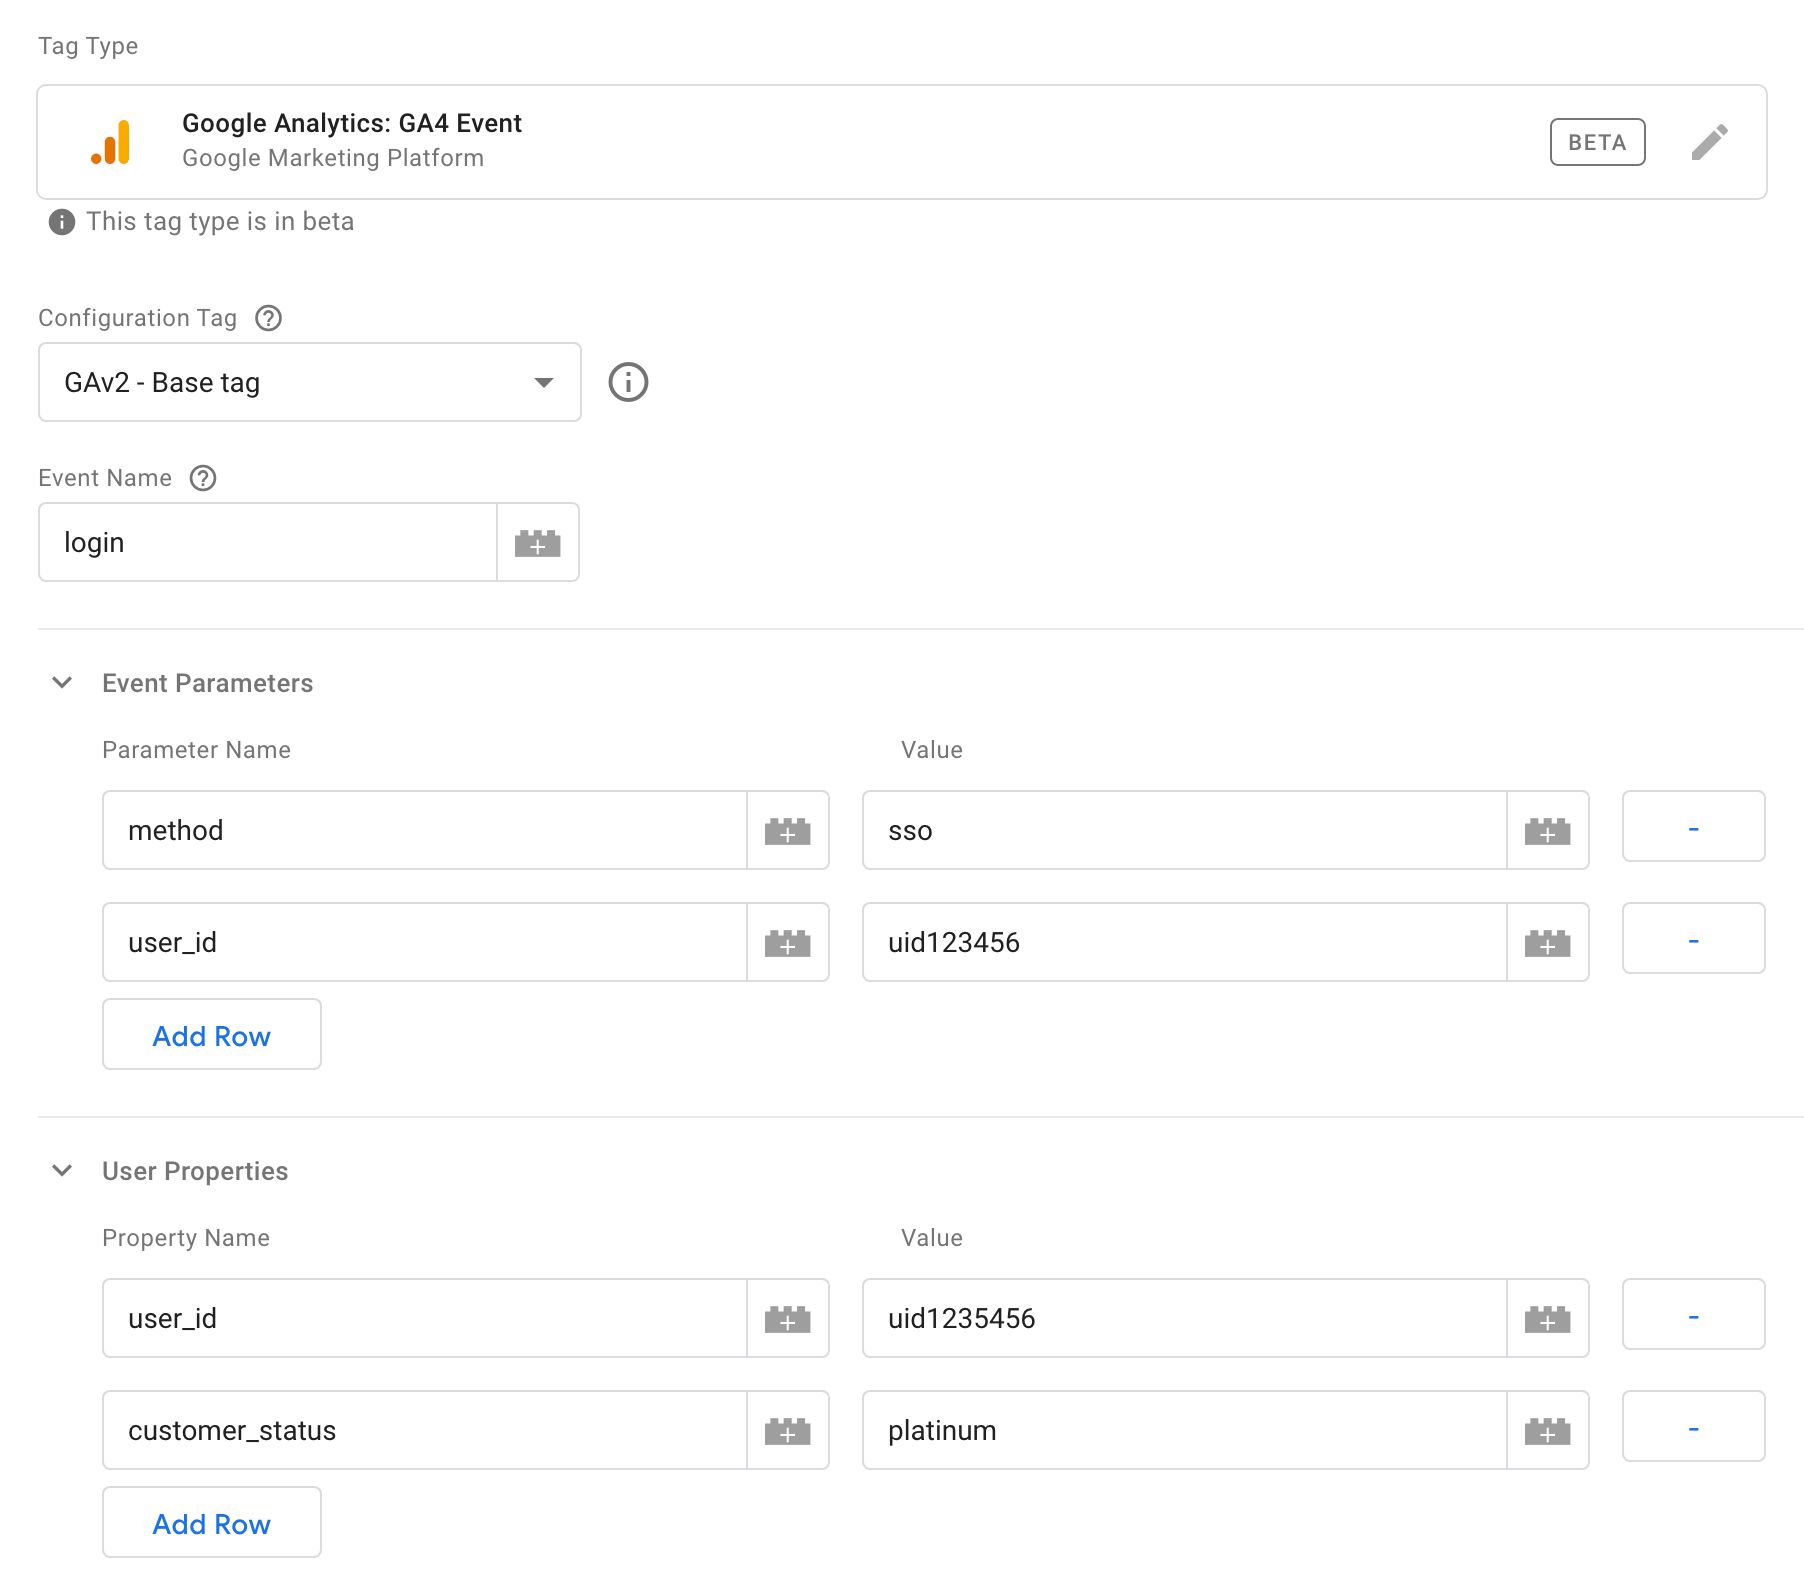Click the user_id user property name field
The image size is (1804, 1574).
(425, 1318)
